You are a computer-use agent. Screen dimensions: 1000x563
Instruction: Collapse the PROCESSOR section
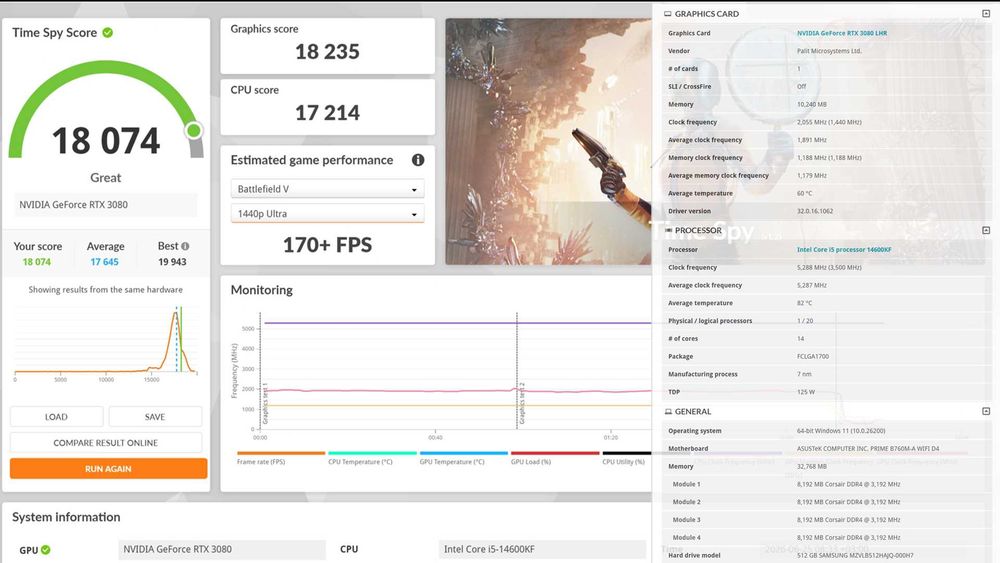click(986, 230)
